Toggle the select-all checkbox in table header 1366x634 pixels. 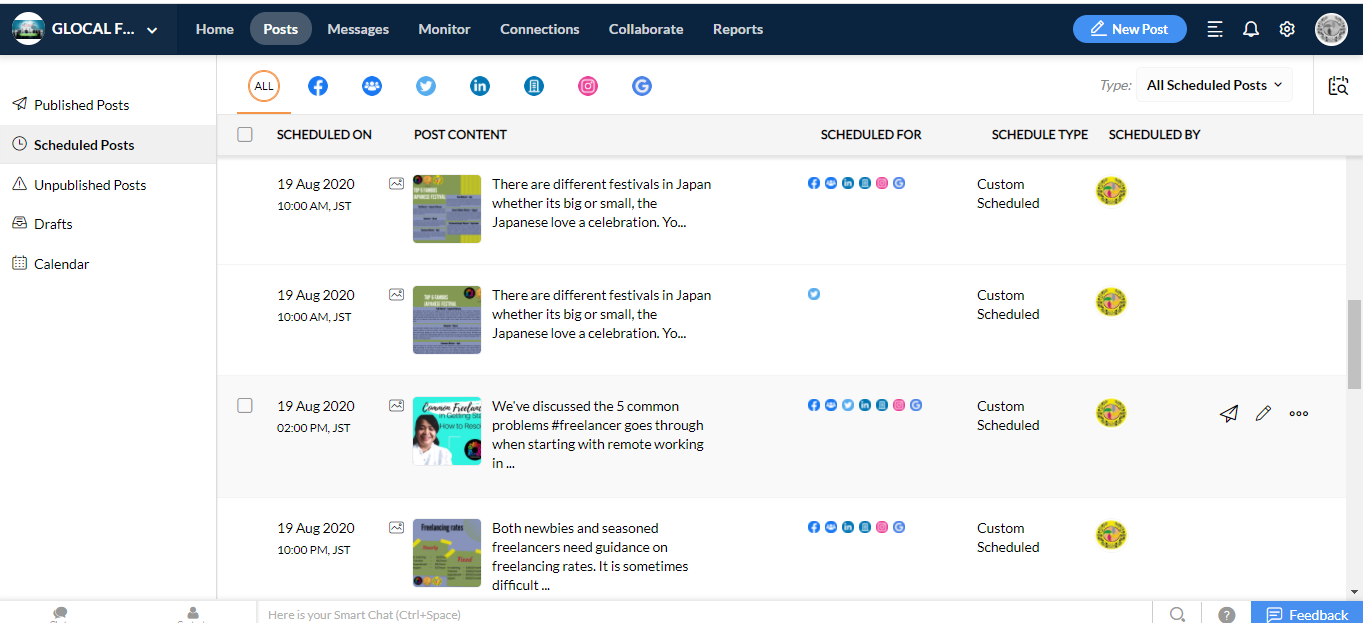245,135
